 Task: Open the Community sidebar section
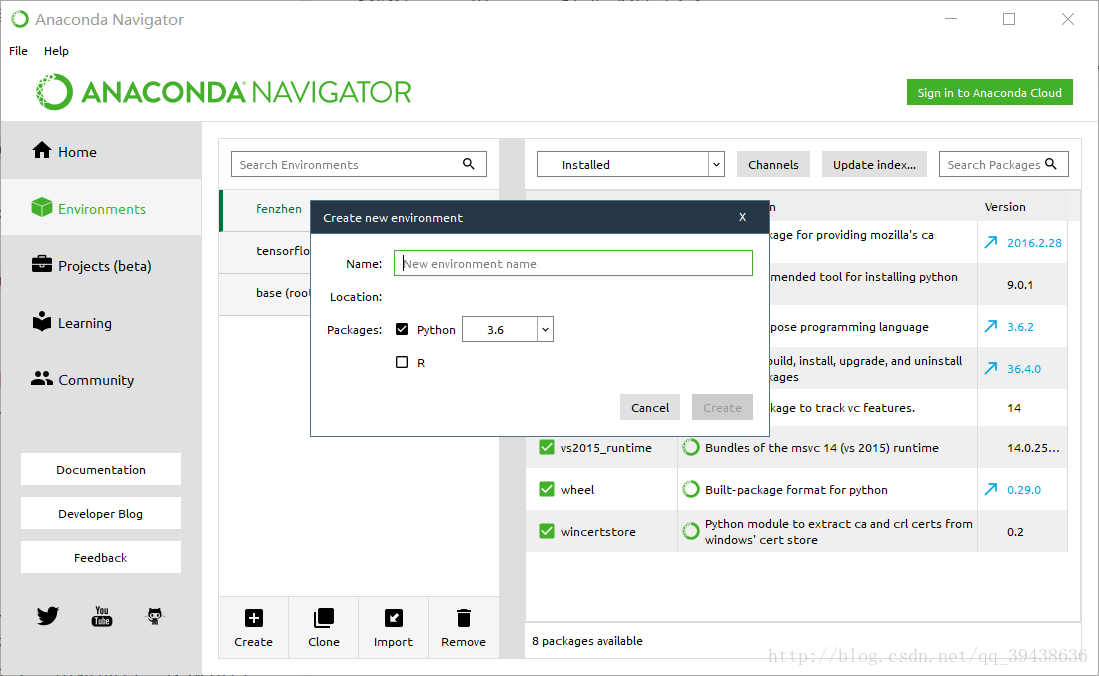[101, 379]
